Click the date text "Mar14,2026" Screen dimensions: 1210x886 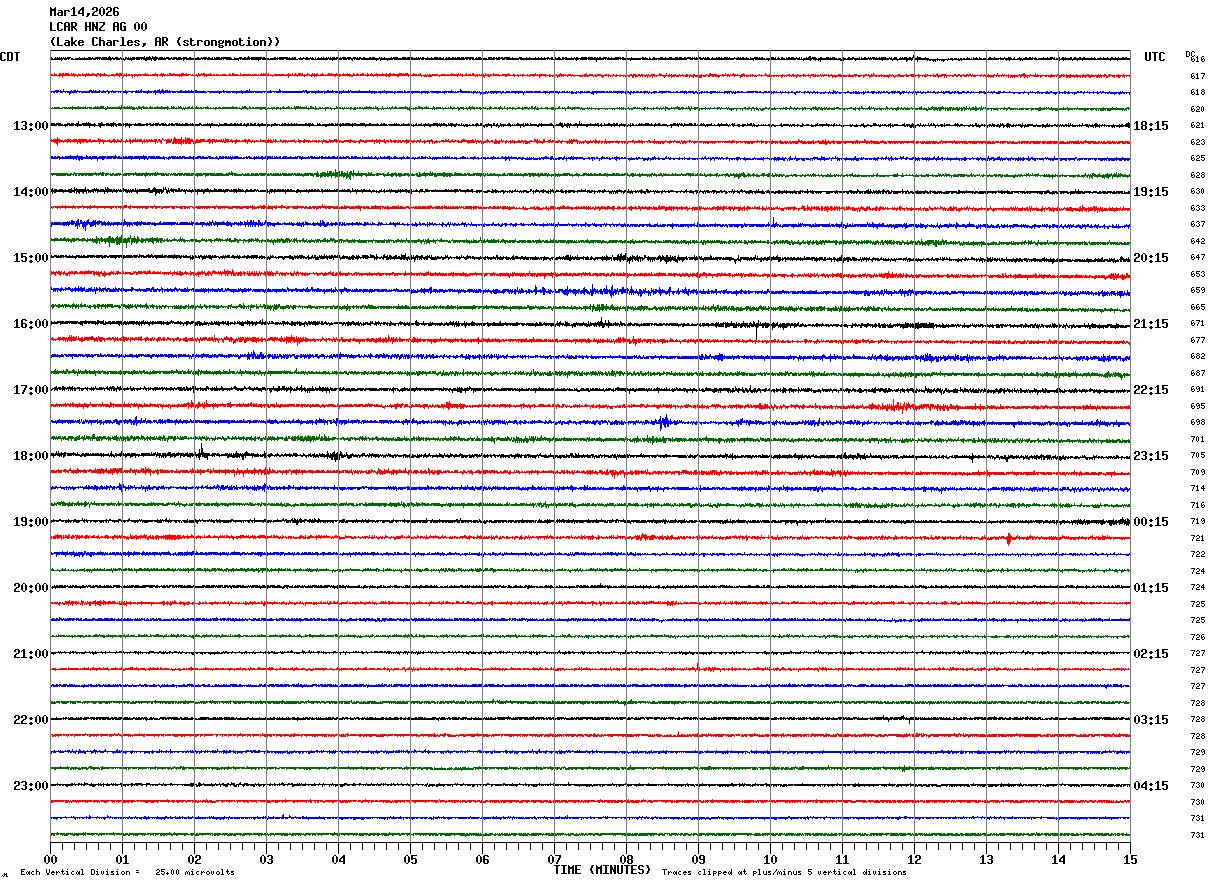(84, 12)
